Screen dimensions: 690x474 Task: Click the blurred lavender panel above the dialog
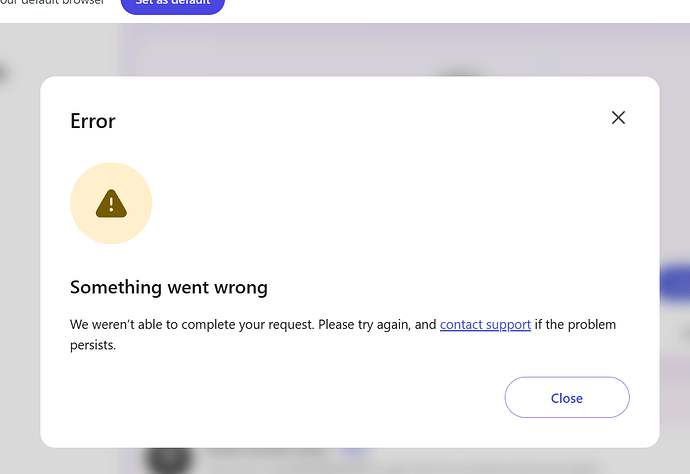(x=405, y=49)
